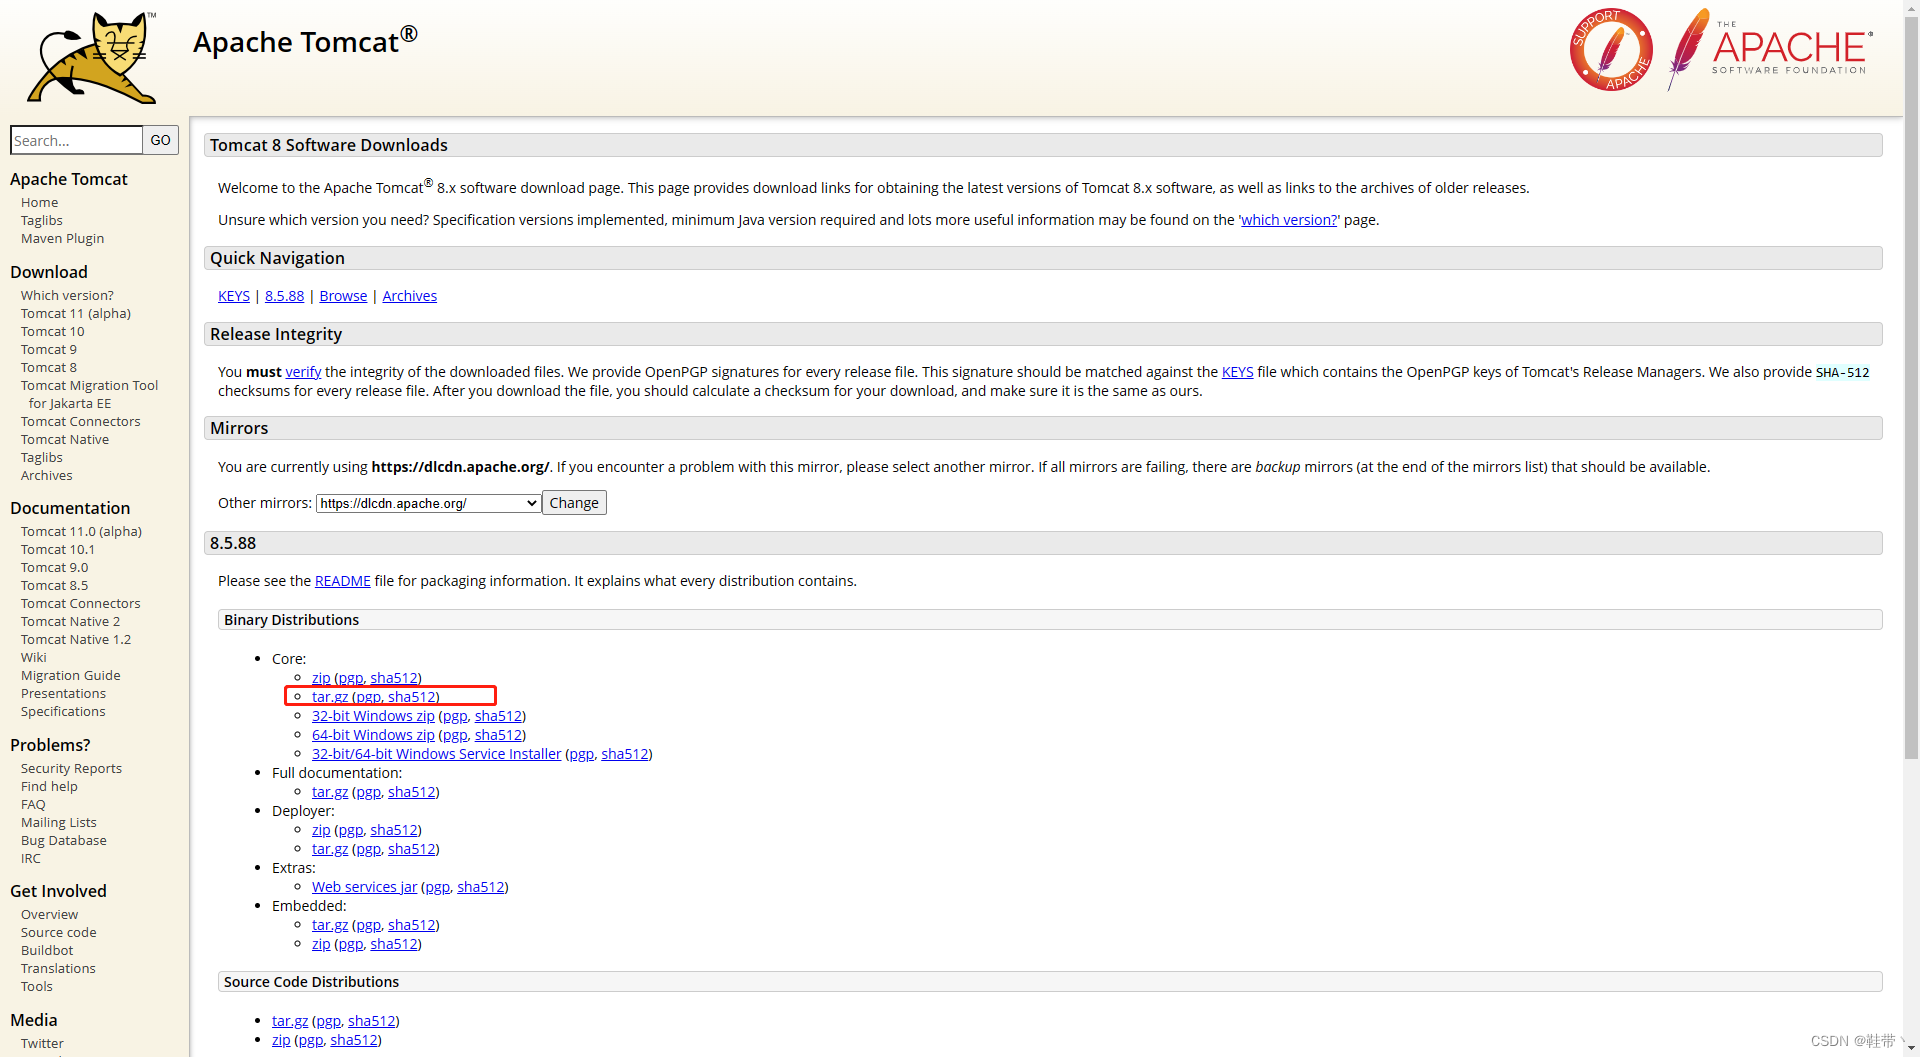The height and width of the screenshot is (1057, 1920).
Task: Download 64-bit Windows zip
Action: 373,735
